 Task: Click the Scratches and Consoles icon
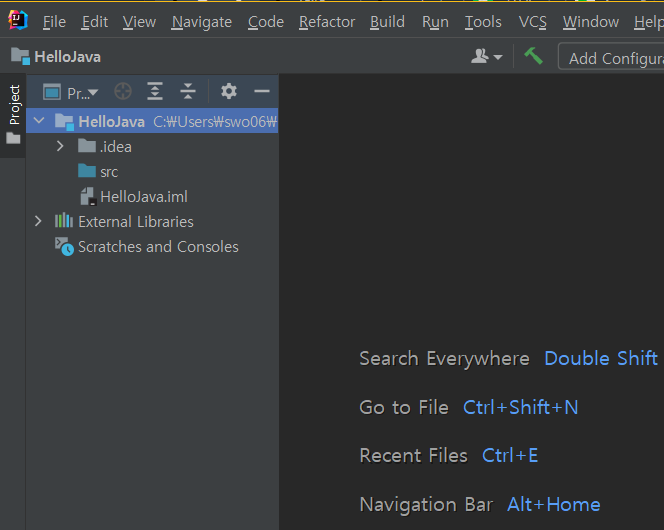click(64, 246)
